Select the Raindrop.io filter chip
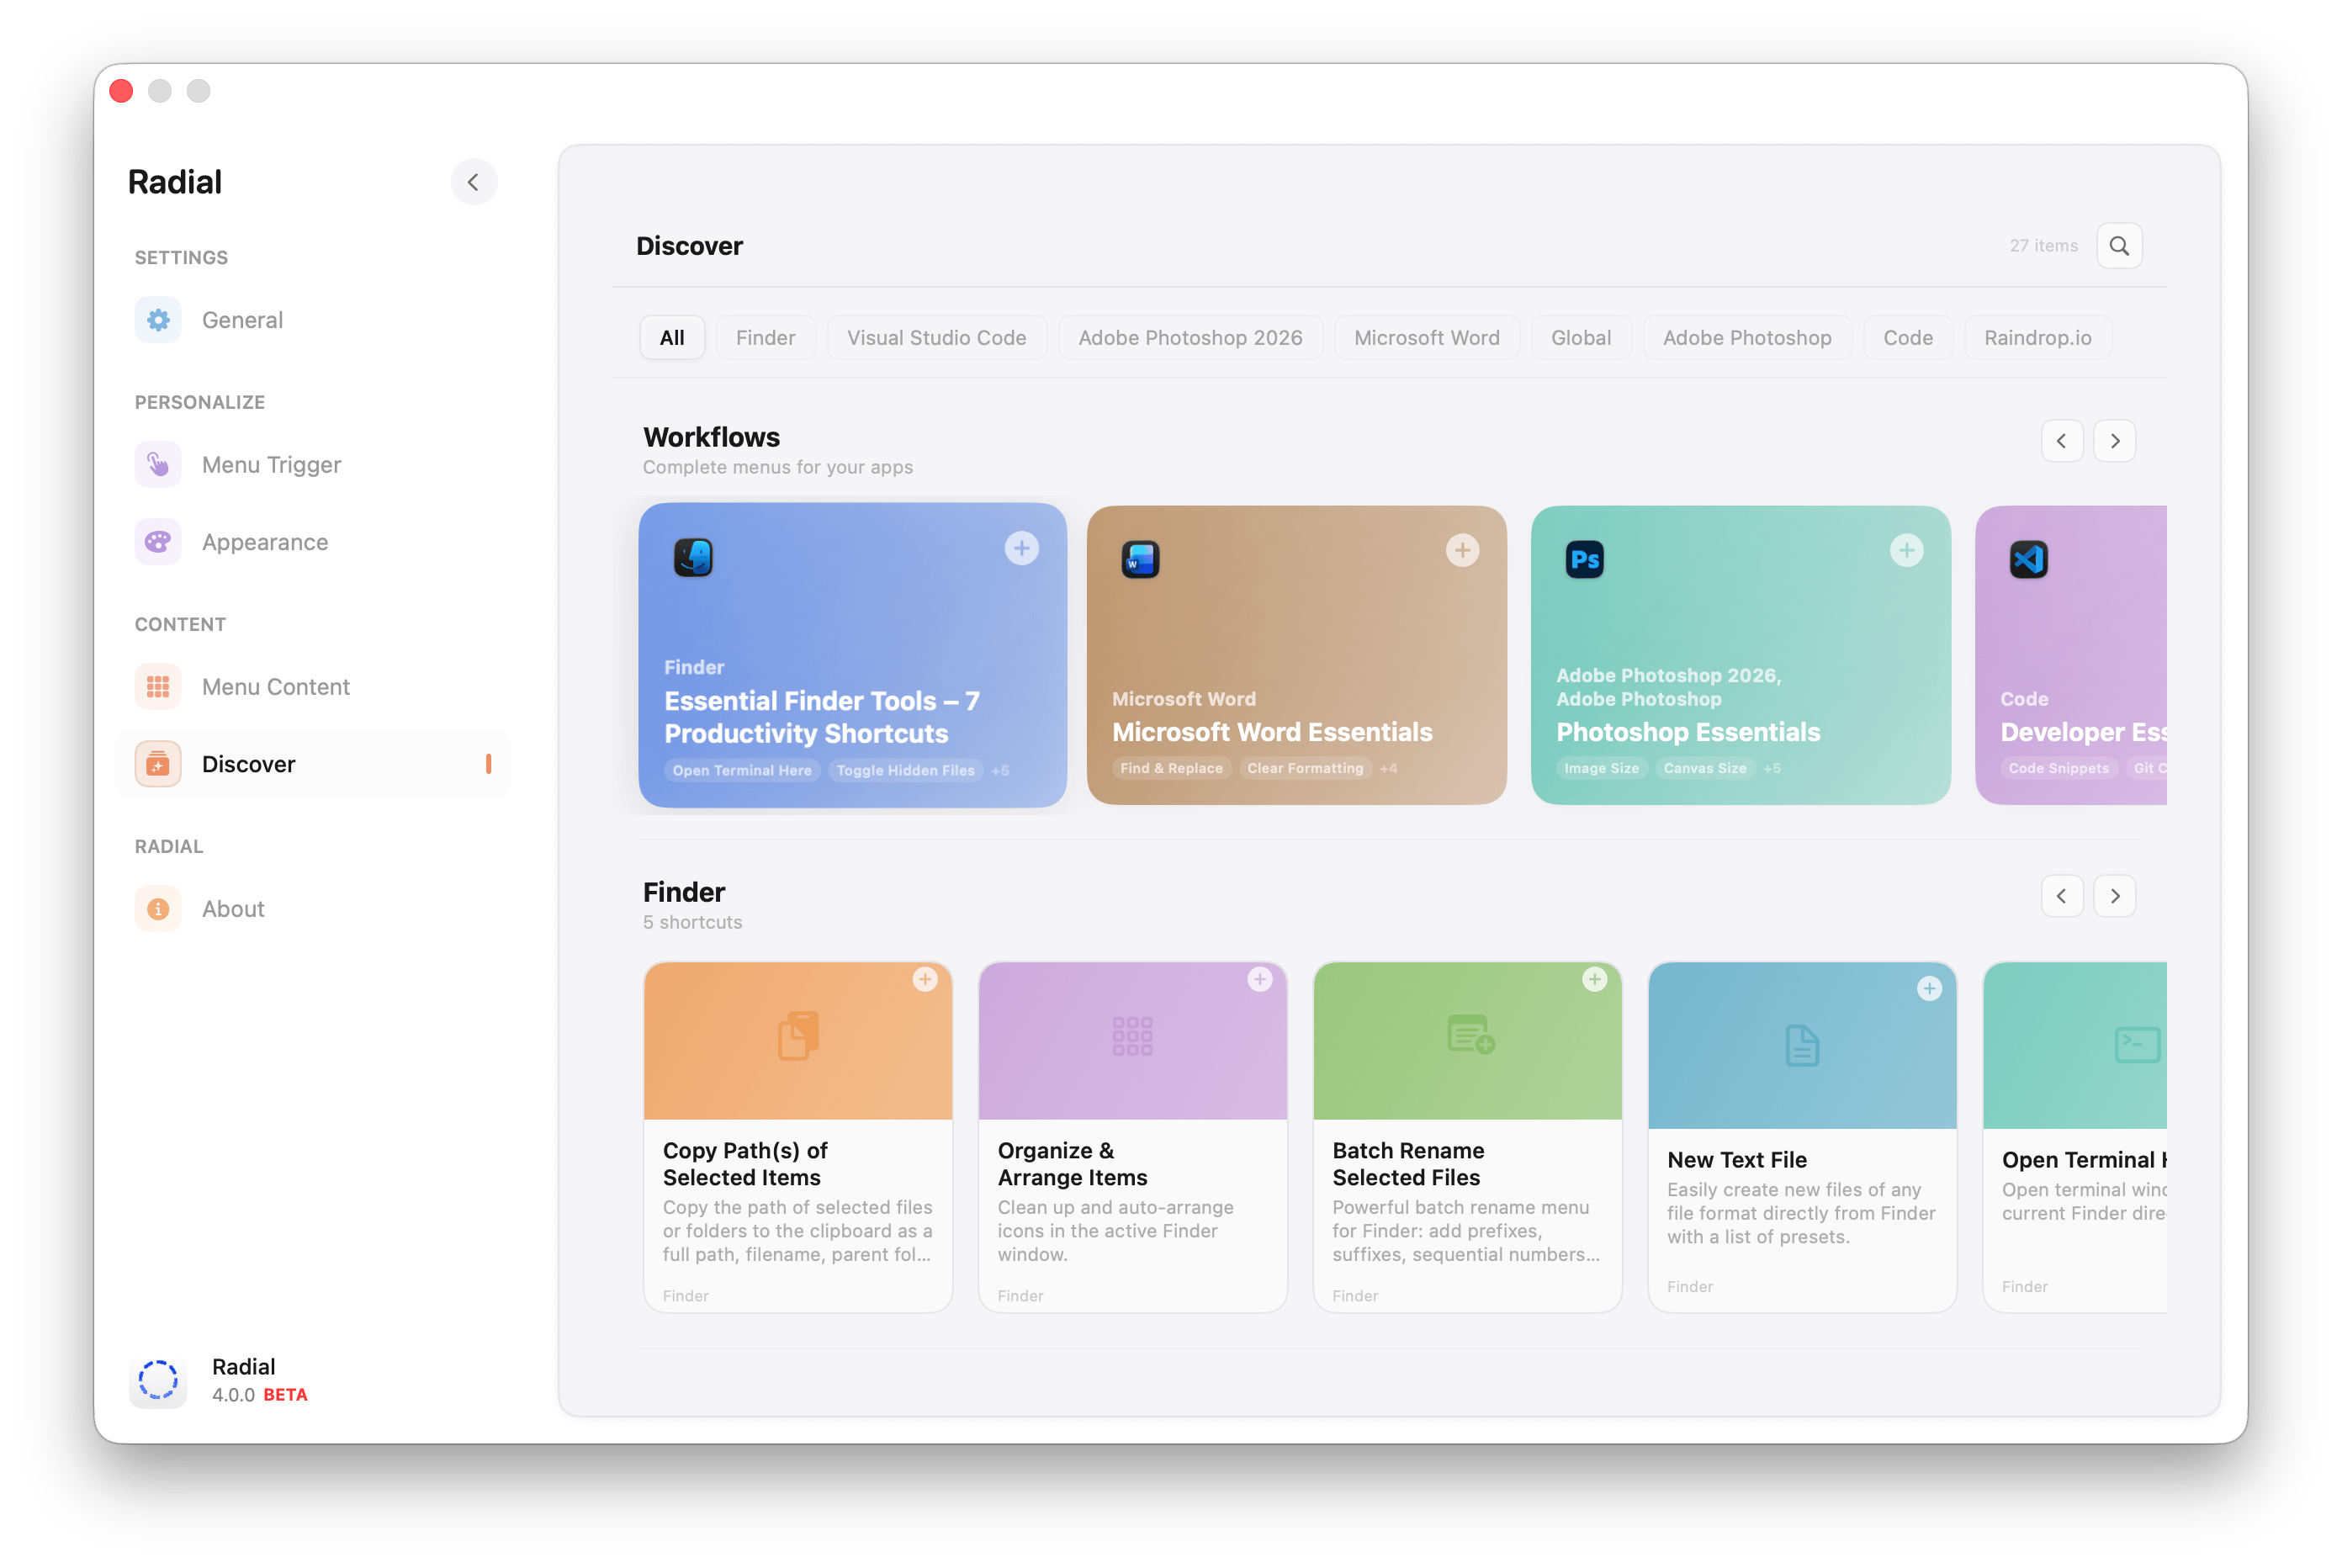Viewport: 2342px width, 1568px height. 2037,338
